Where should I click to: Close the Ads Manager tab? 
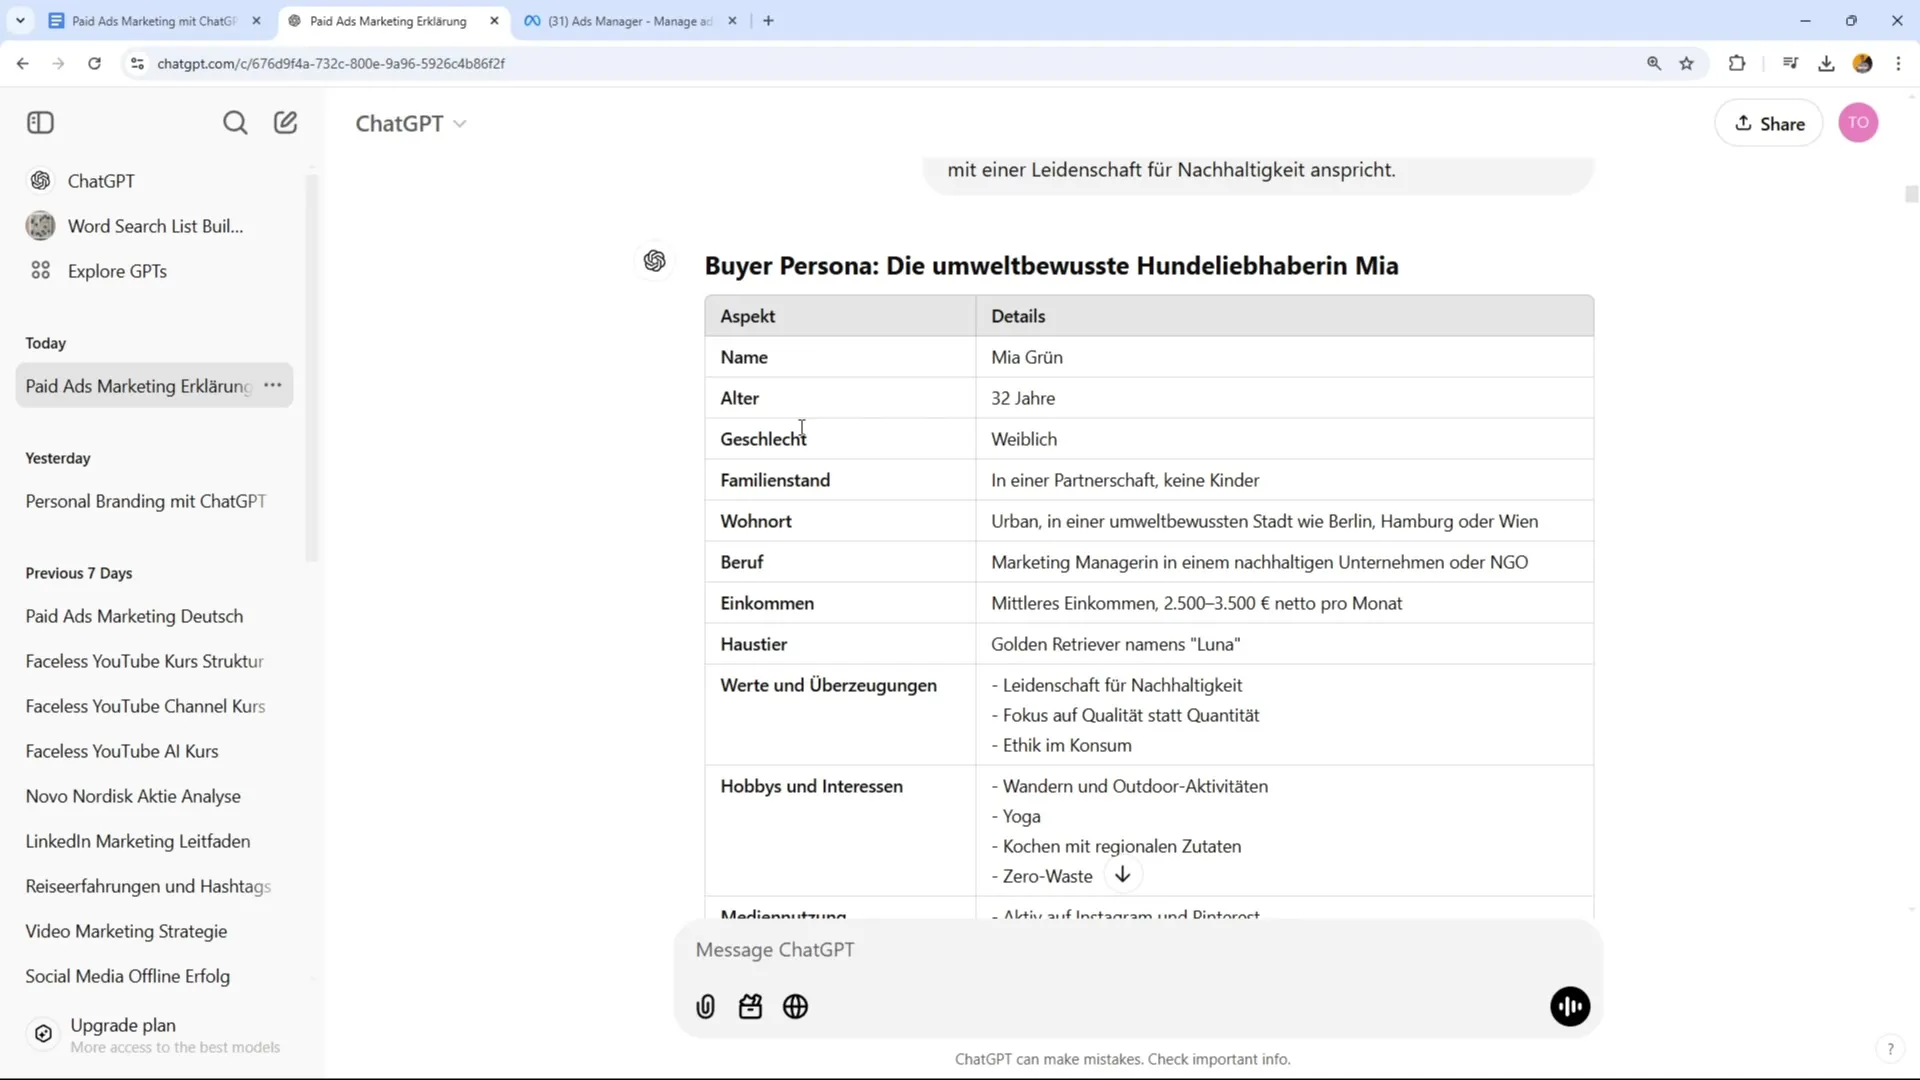click(732, 20)
